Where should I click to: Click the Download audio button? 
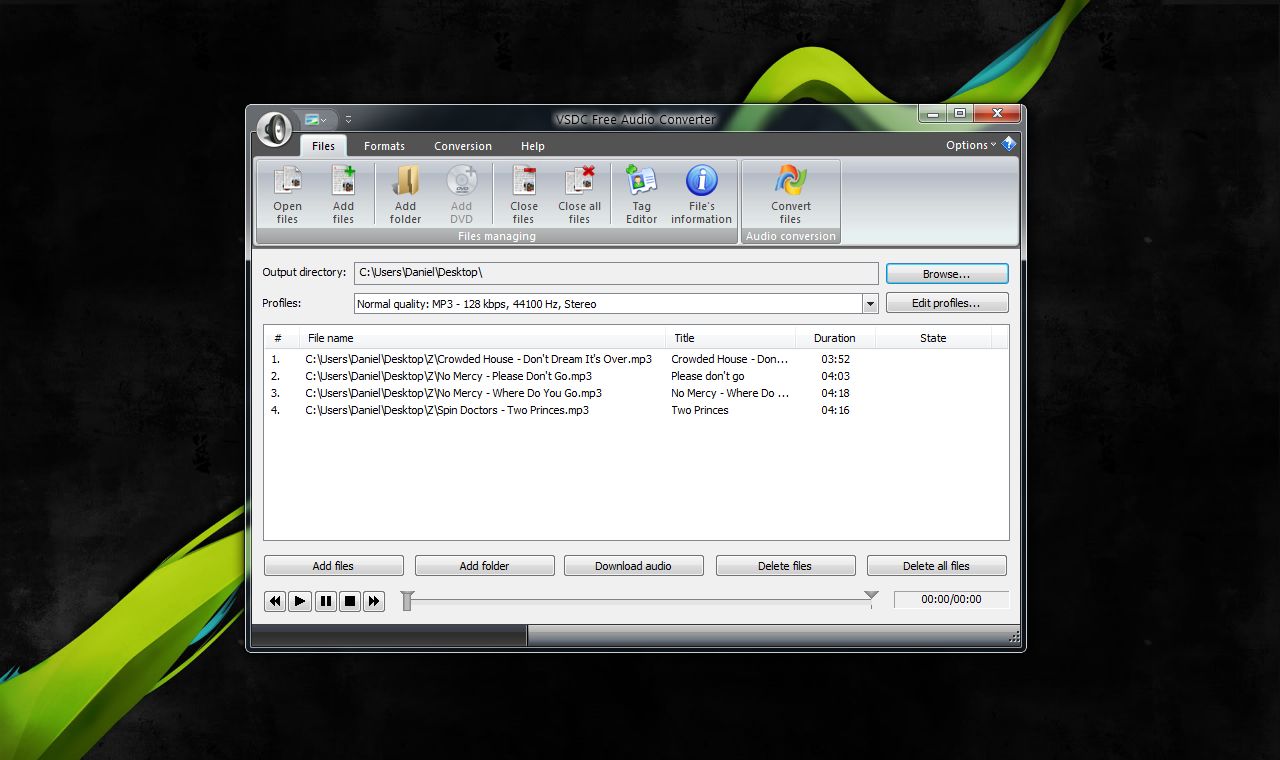(x=633, y=566)
